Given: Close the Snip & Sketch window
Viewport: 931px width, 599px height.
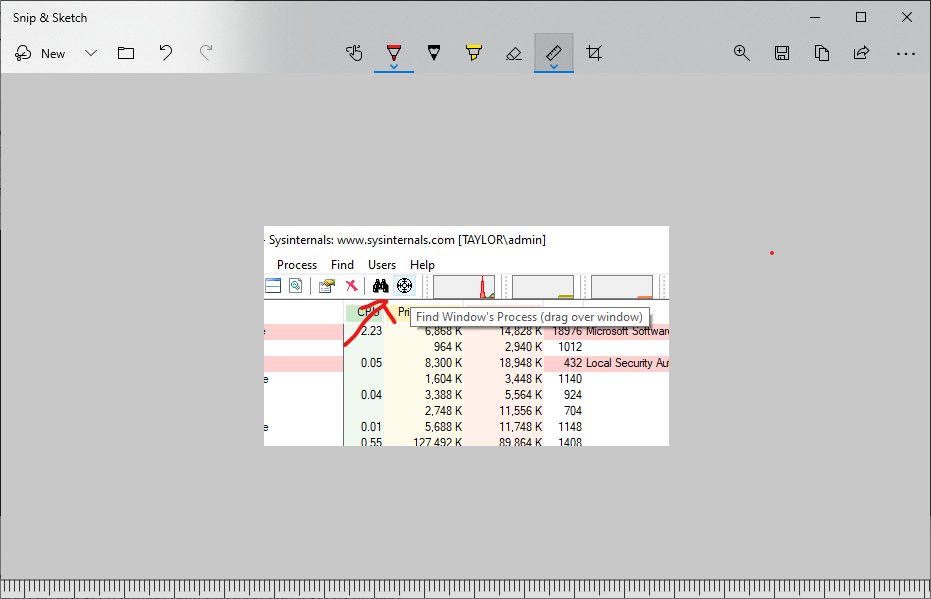Looking at the screenshot, I should click(907, 17).
